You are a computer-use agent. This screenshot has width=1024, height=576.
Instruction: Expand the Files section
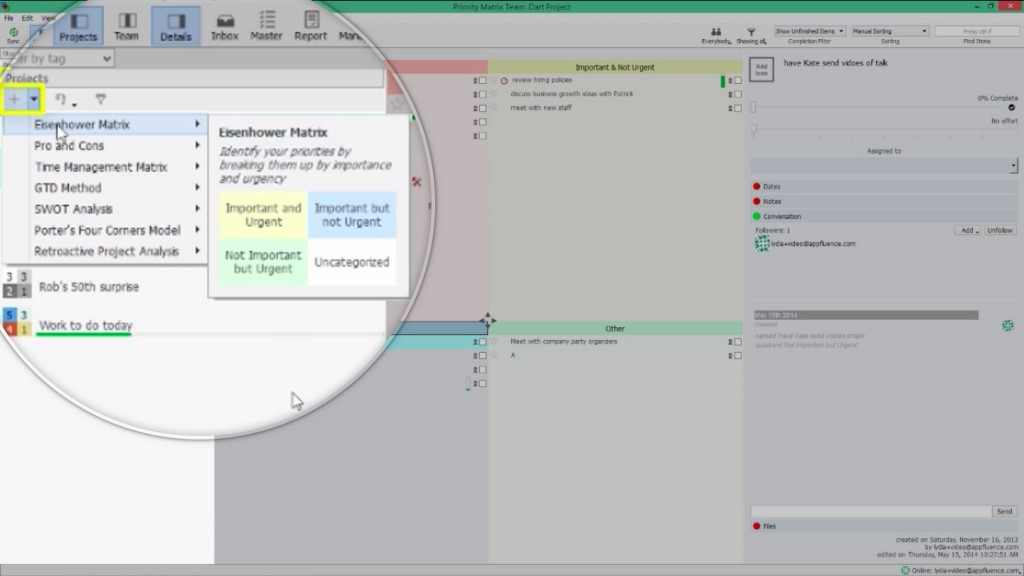[884, 526]
